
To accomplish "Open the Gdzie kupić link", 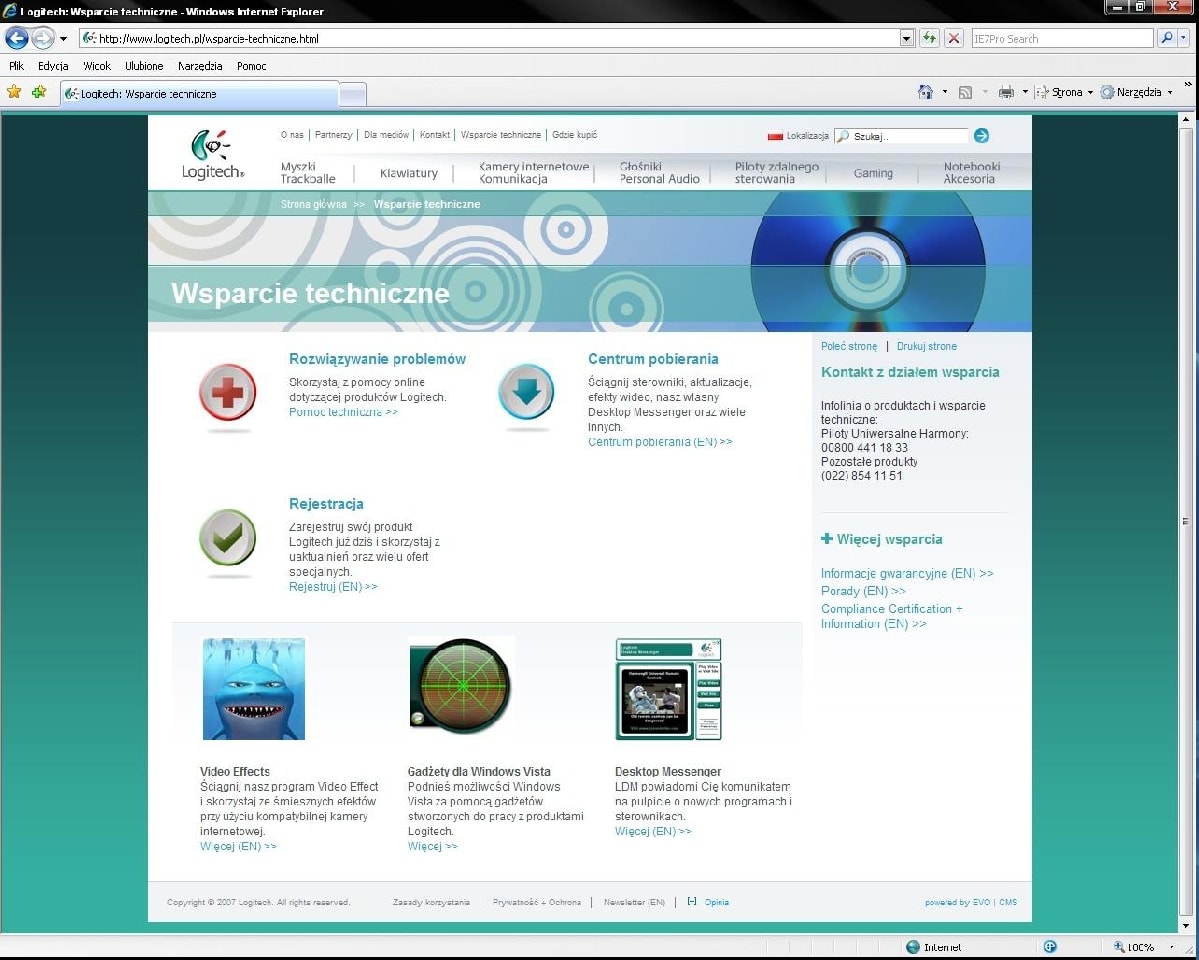I will [x=574, y=135].
